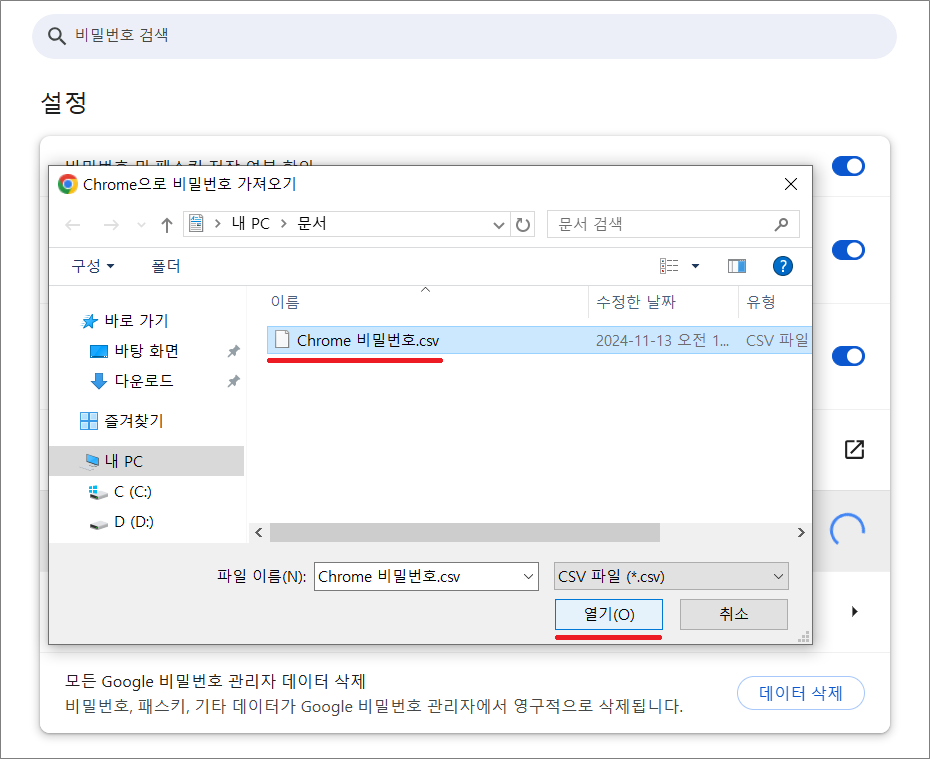The height and width of the screenshot is (759, 930).
Task: Open drive D (D:)
Action: point(133,522)
